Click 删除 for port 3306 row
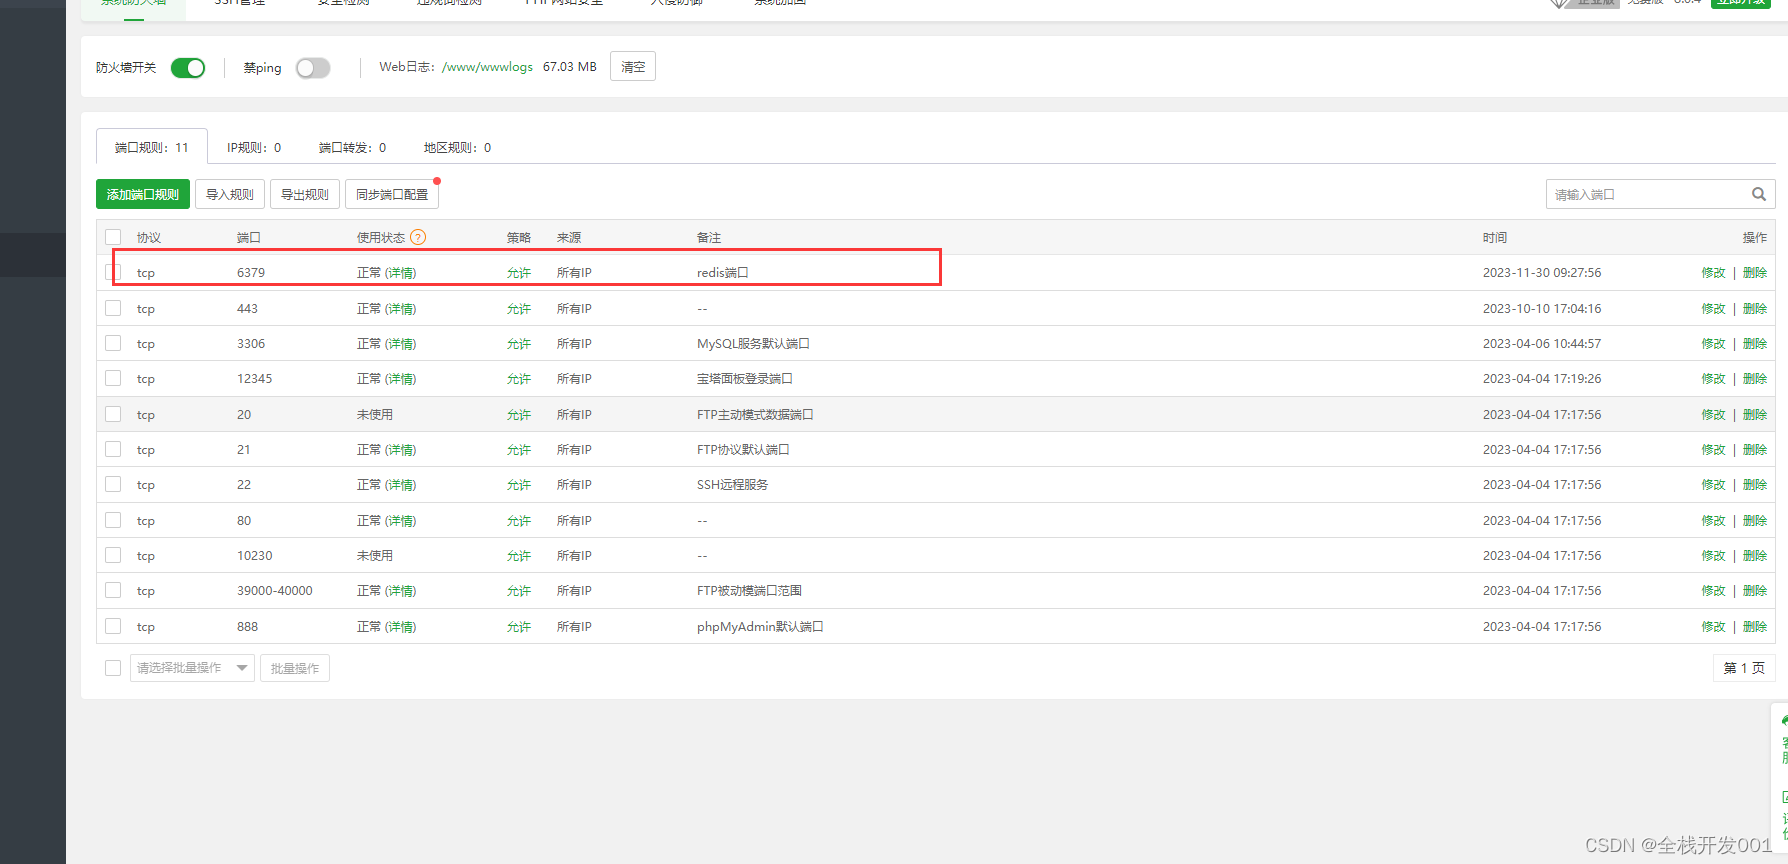This screenshot has height=864, width=1788. [x=1755, y=343]
